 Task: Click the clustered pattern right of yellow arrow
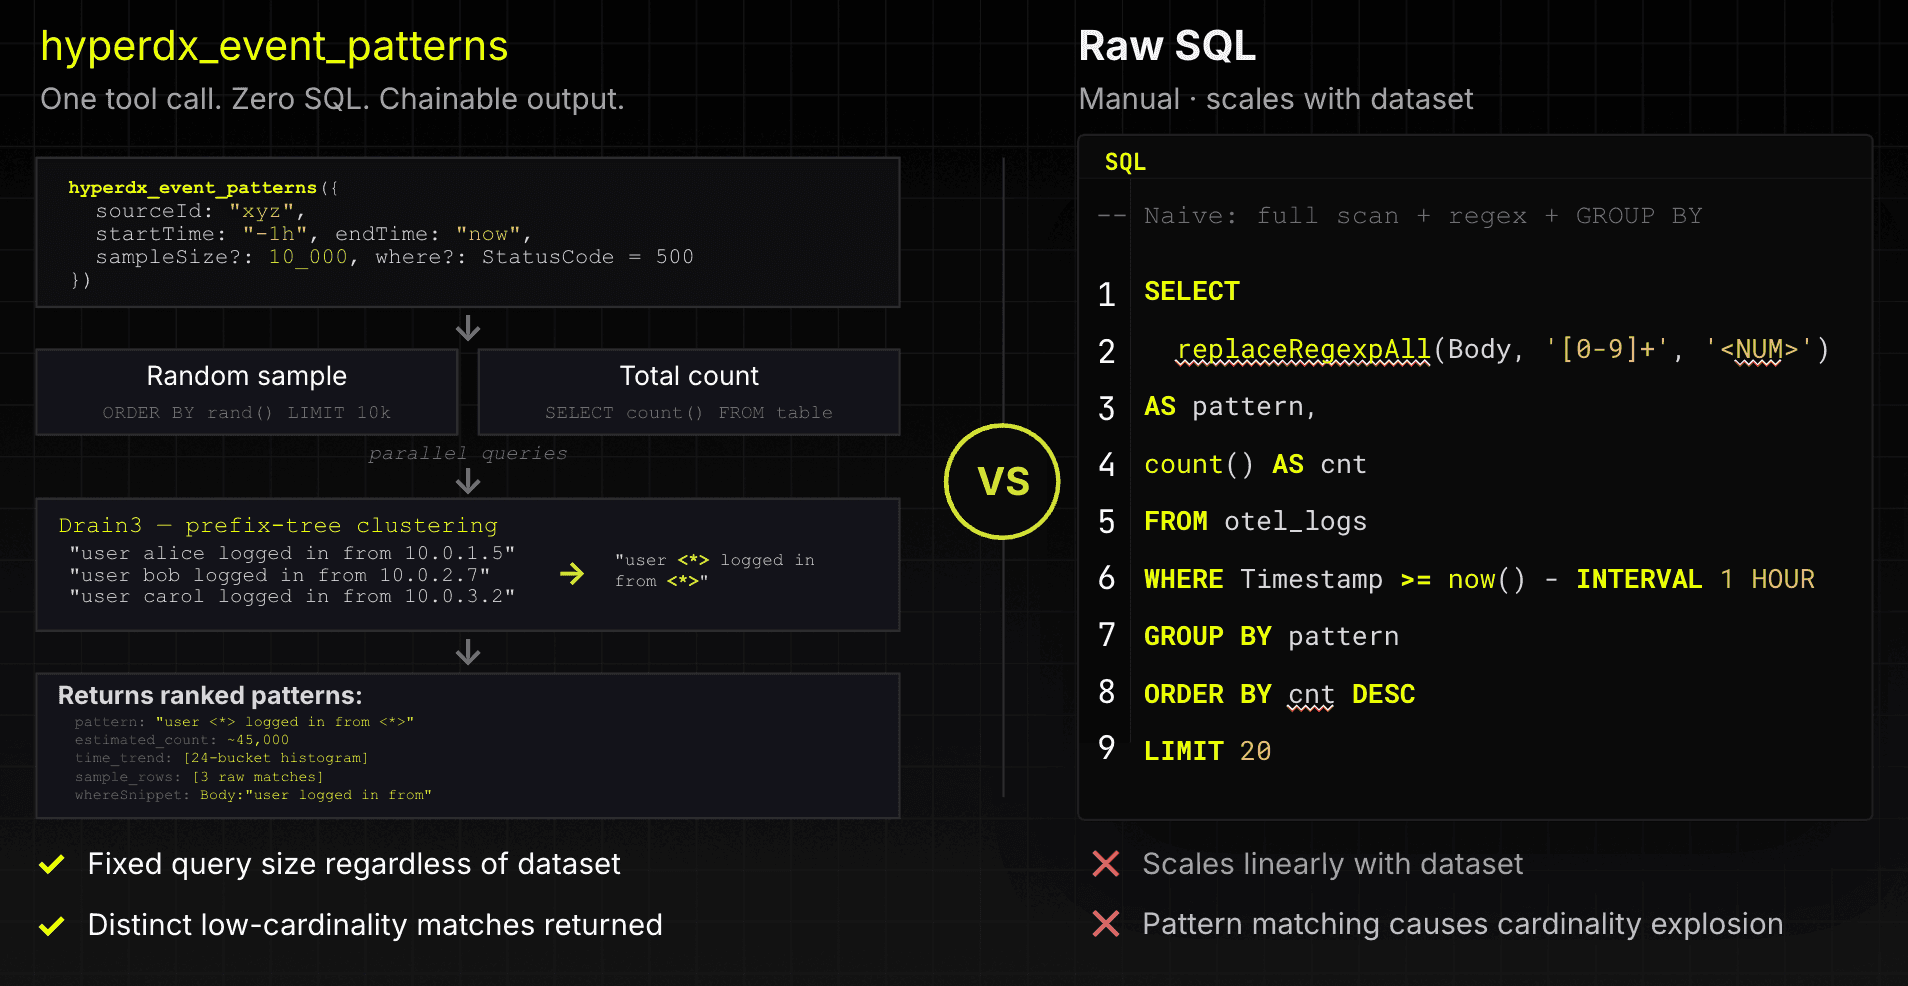point(715,570)
